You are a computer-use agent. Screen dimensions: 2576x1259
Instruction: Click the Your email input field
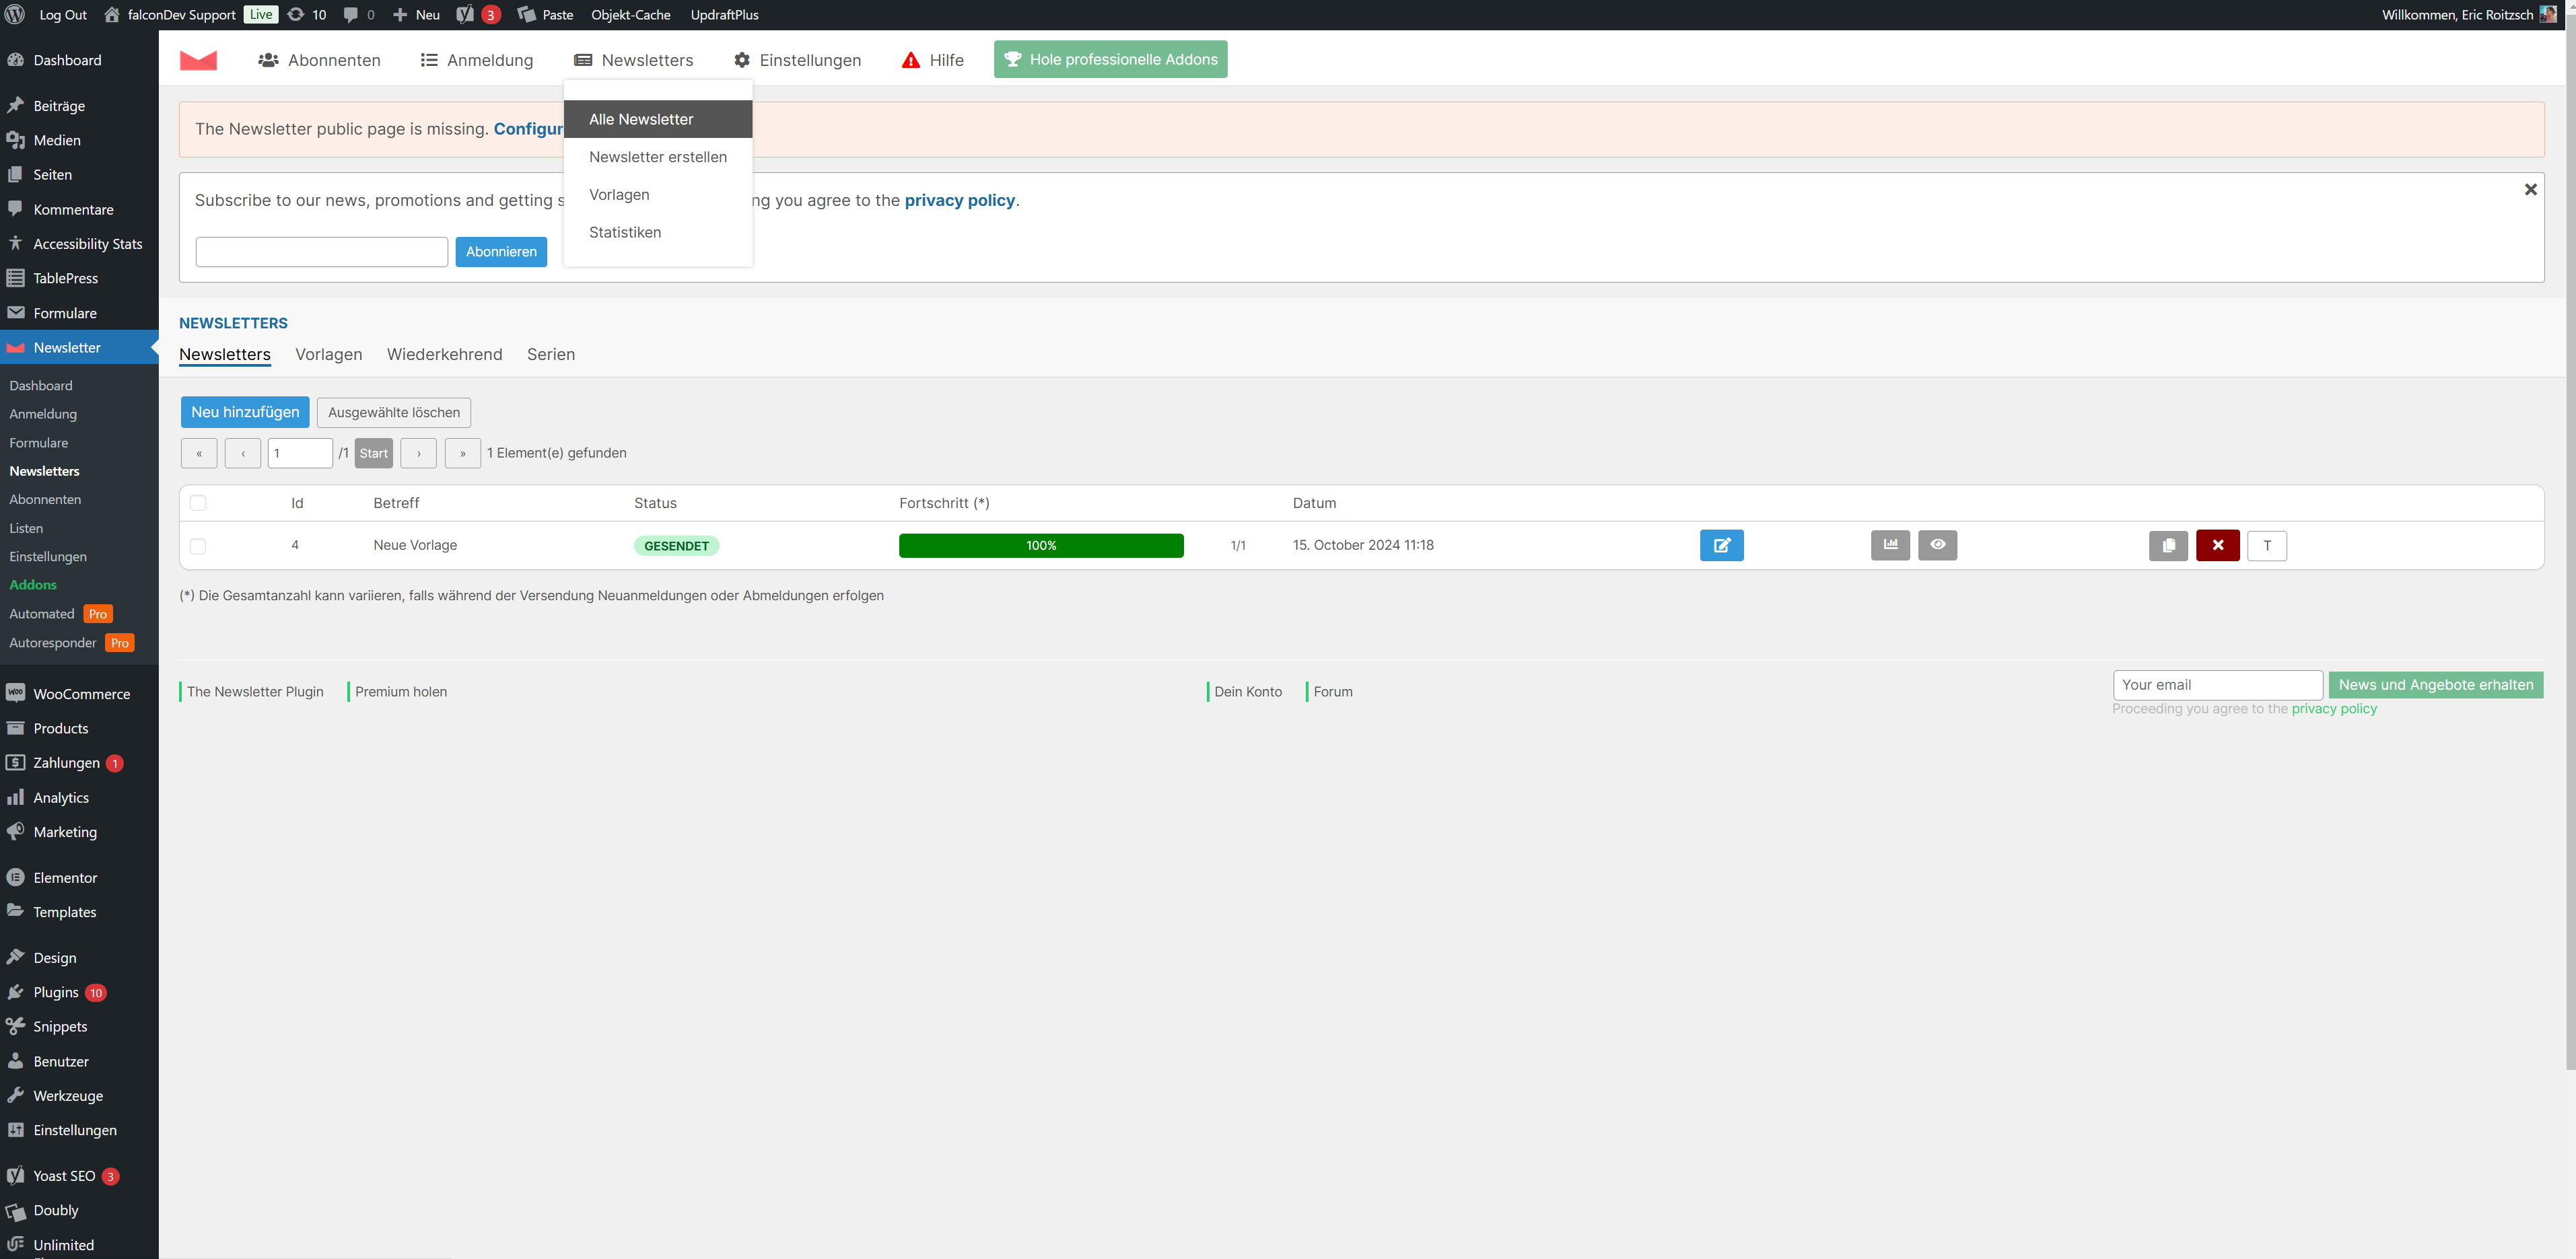point(2217,685)
